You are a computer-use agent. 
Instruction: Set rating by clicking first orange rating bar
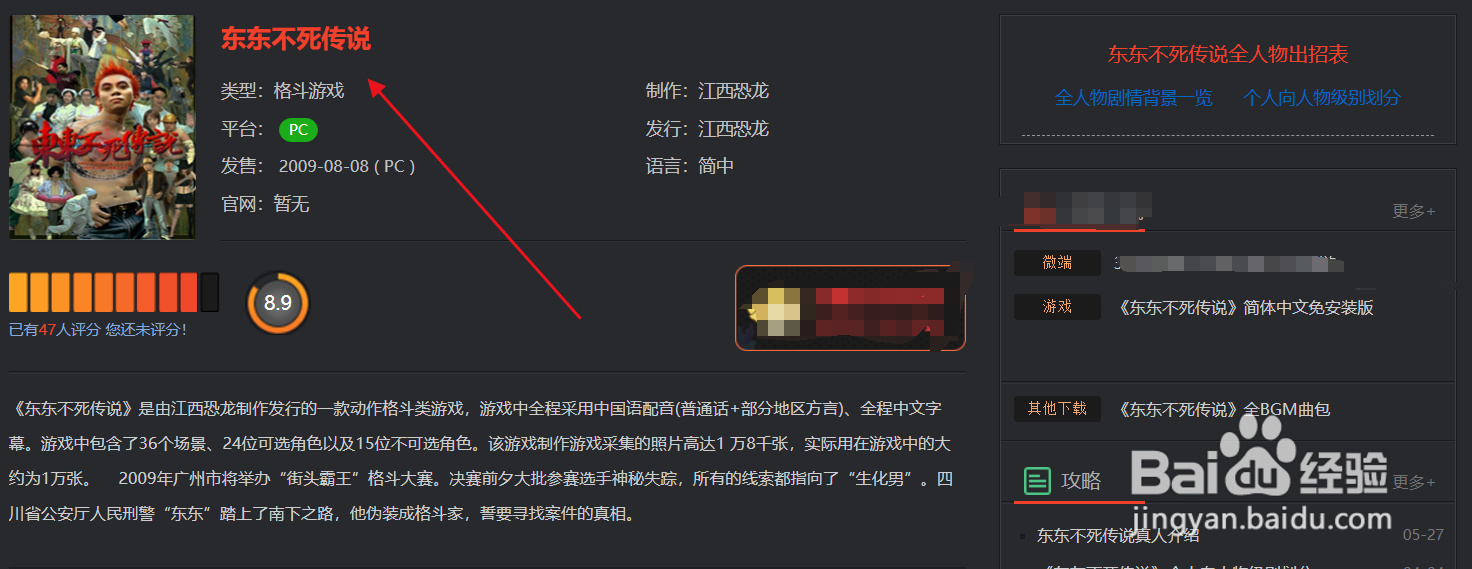[x=18, y=291]
